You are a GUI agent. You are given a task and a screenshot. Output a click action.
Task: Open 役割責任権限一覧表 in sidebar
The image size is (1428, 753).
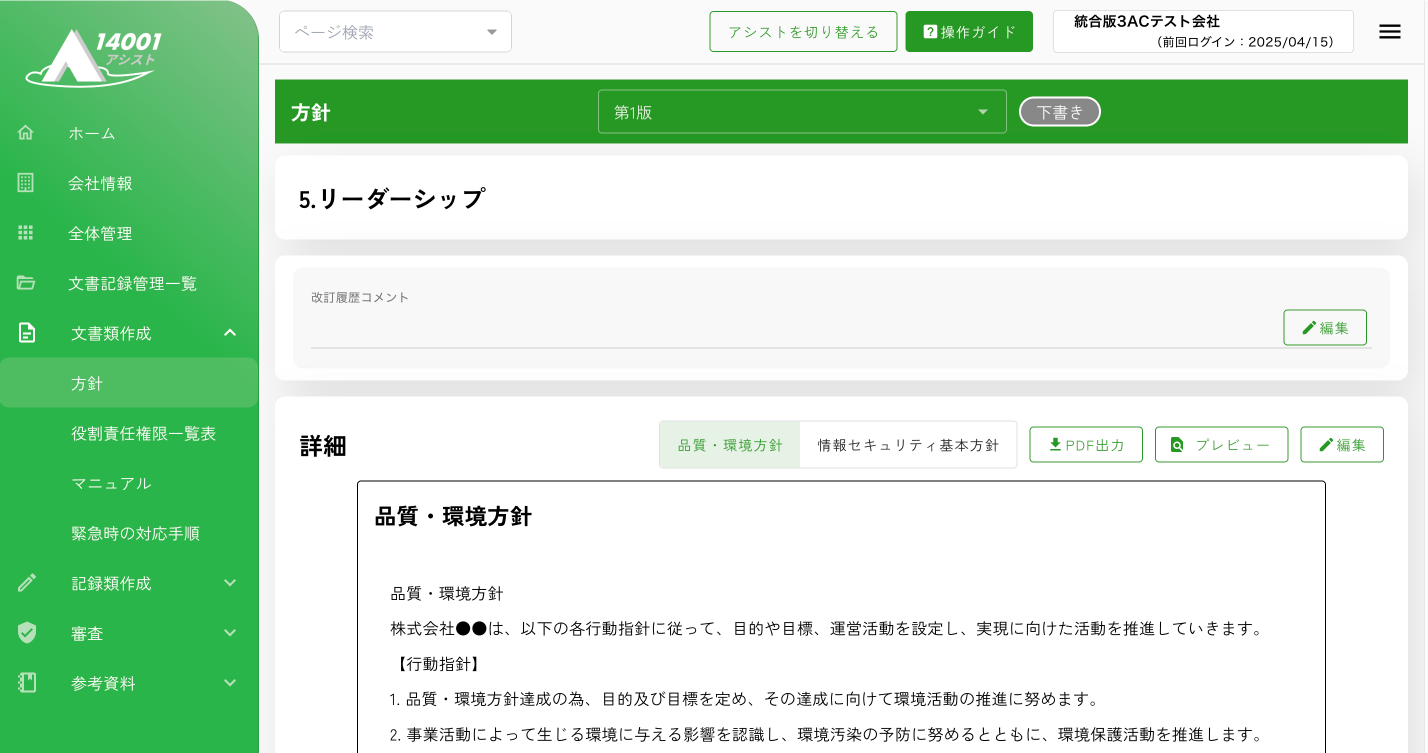pos(143,433)
